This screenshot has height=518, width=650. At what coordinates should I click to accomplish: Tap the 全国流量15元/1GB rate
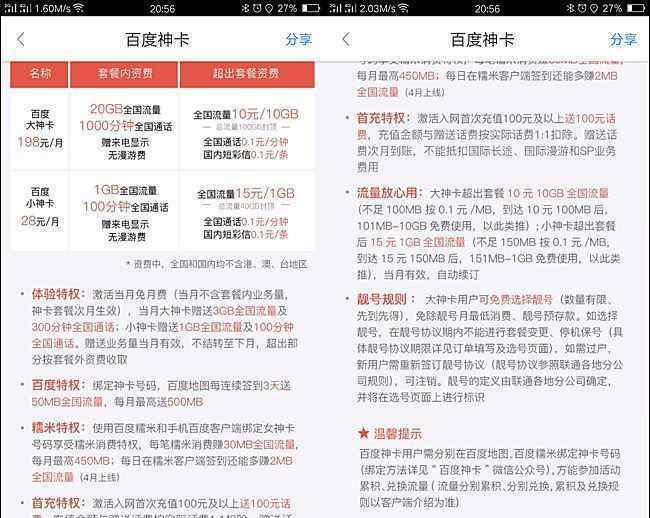pos(245,193)
